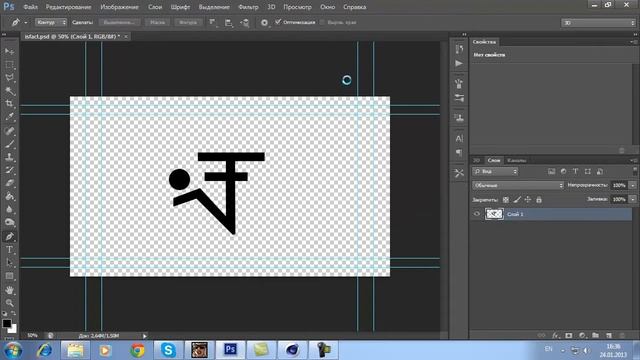This screenshot has height=360, width=640.
Task: Open the Фильтр menu
Action: click(248, 7)
